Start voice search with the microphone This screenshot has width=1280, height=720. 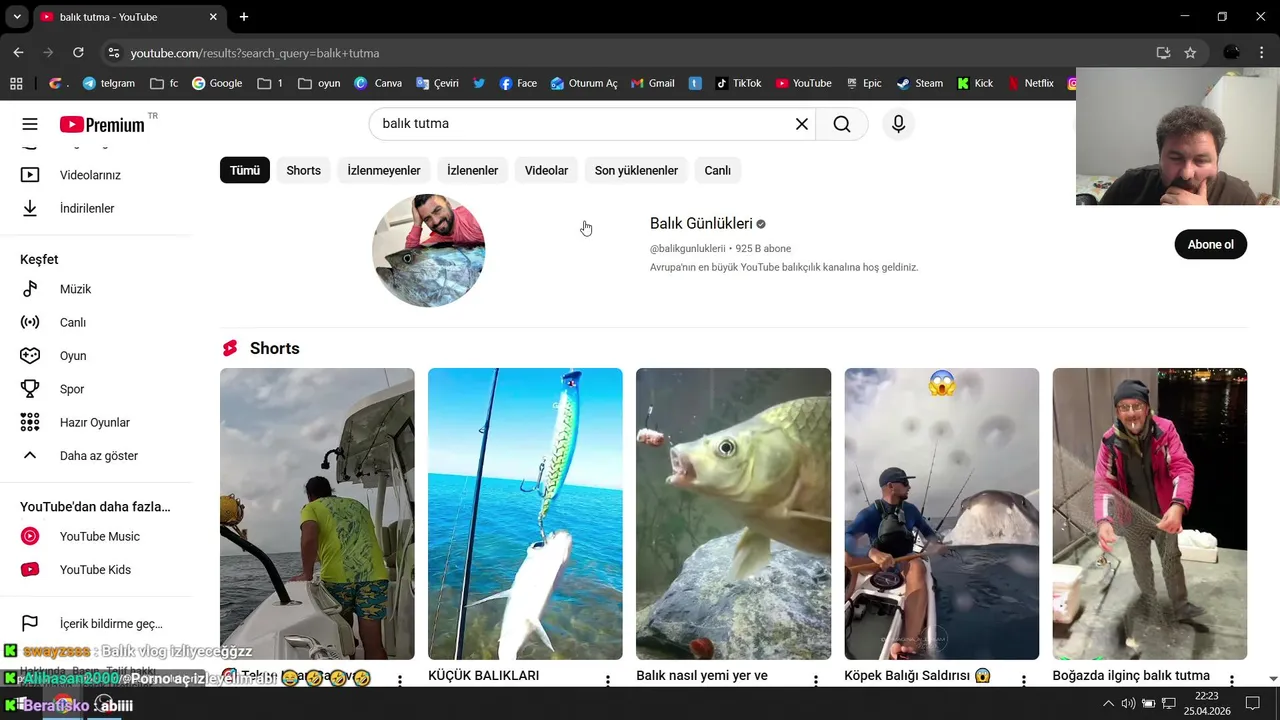[898, 124]
